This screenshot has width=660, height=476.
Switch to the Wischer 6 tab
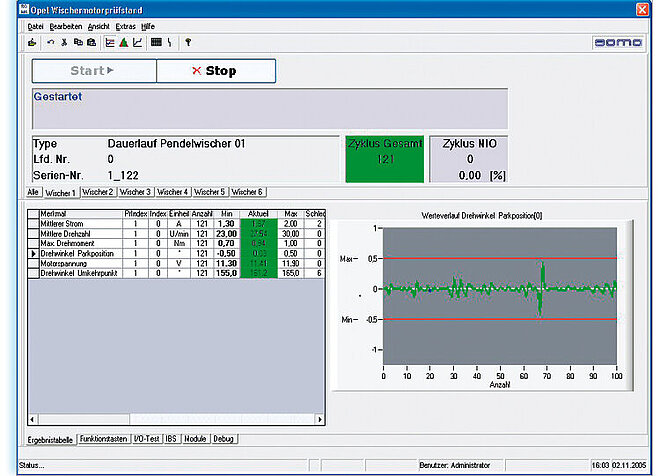tap(247, 192)
